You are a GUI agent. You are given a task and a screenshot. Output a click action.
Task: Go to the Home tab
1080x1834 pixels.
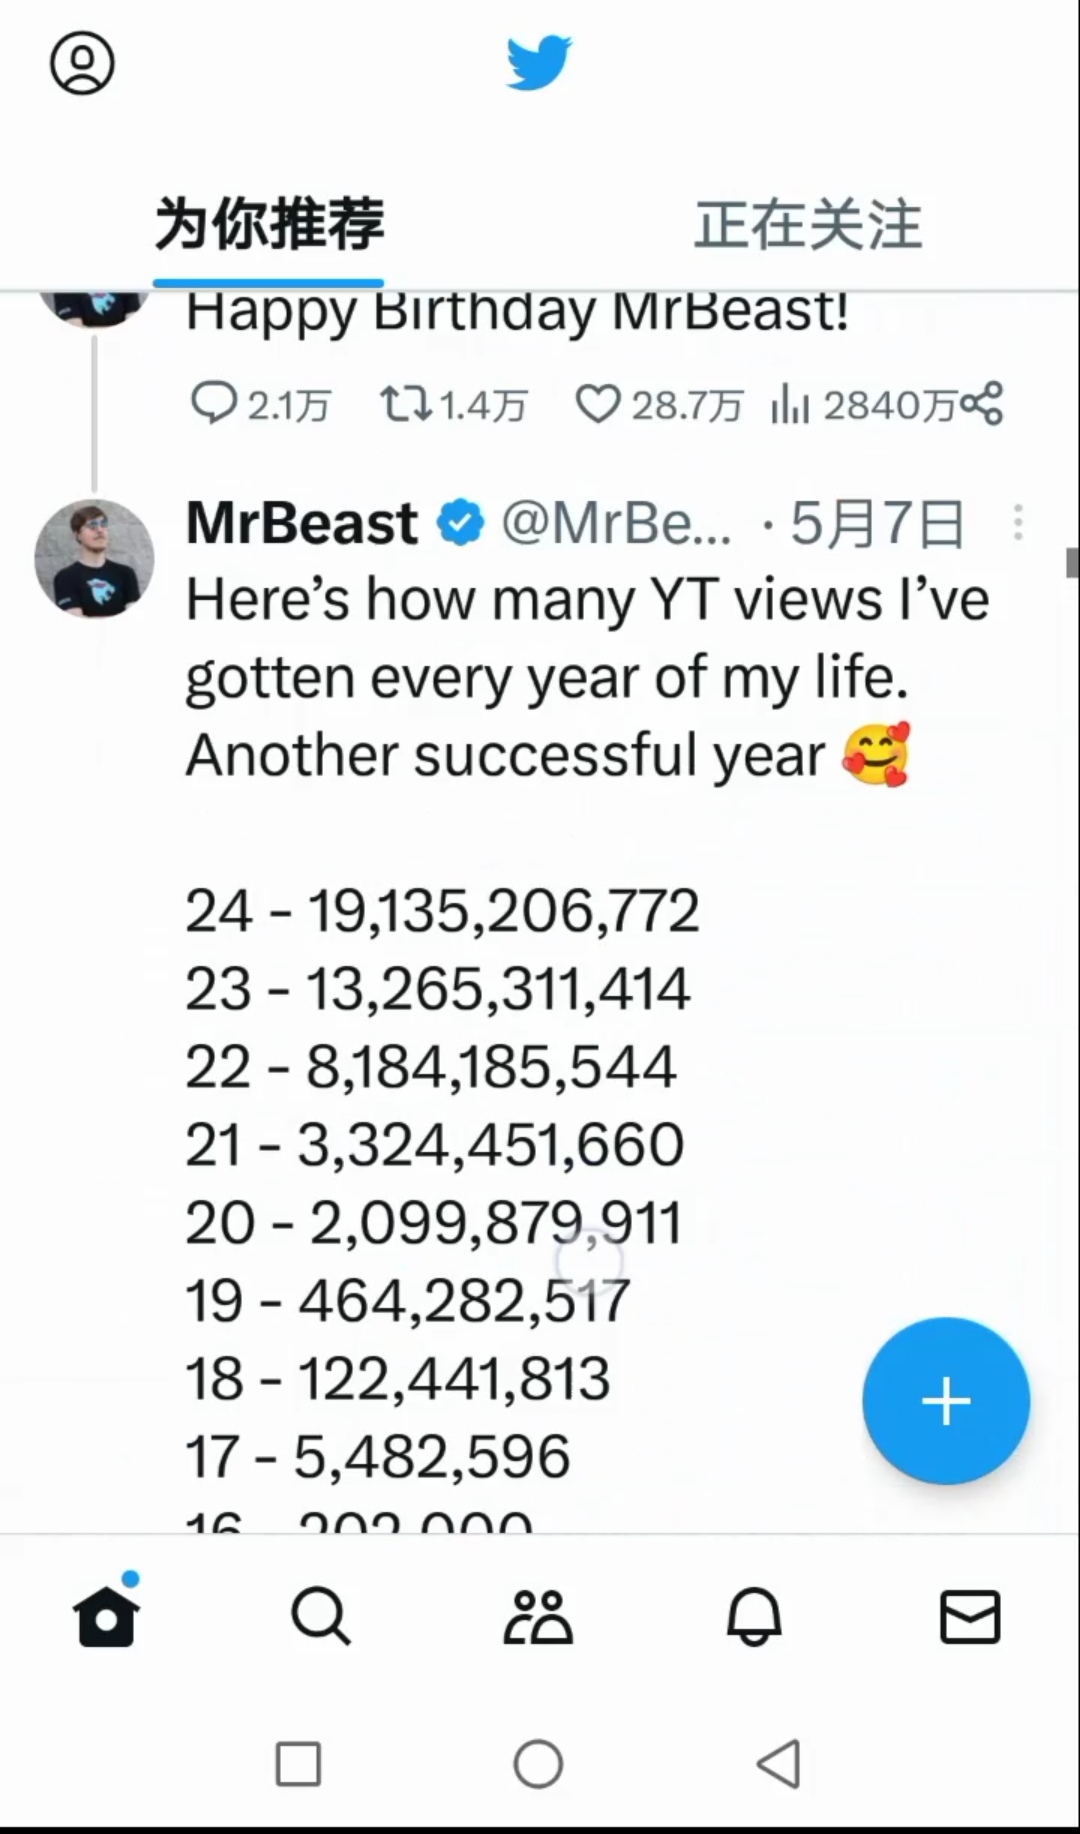point(106,1616)
